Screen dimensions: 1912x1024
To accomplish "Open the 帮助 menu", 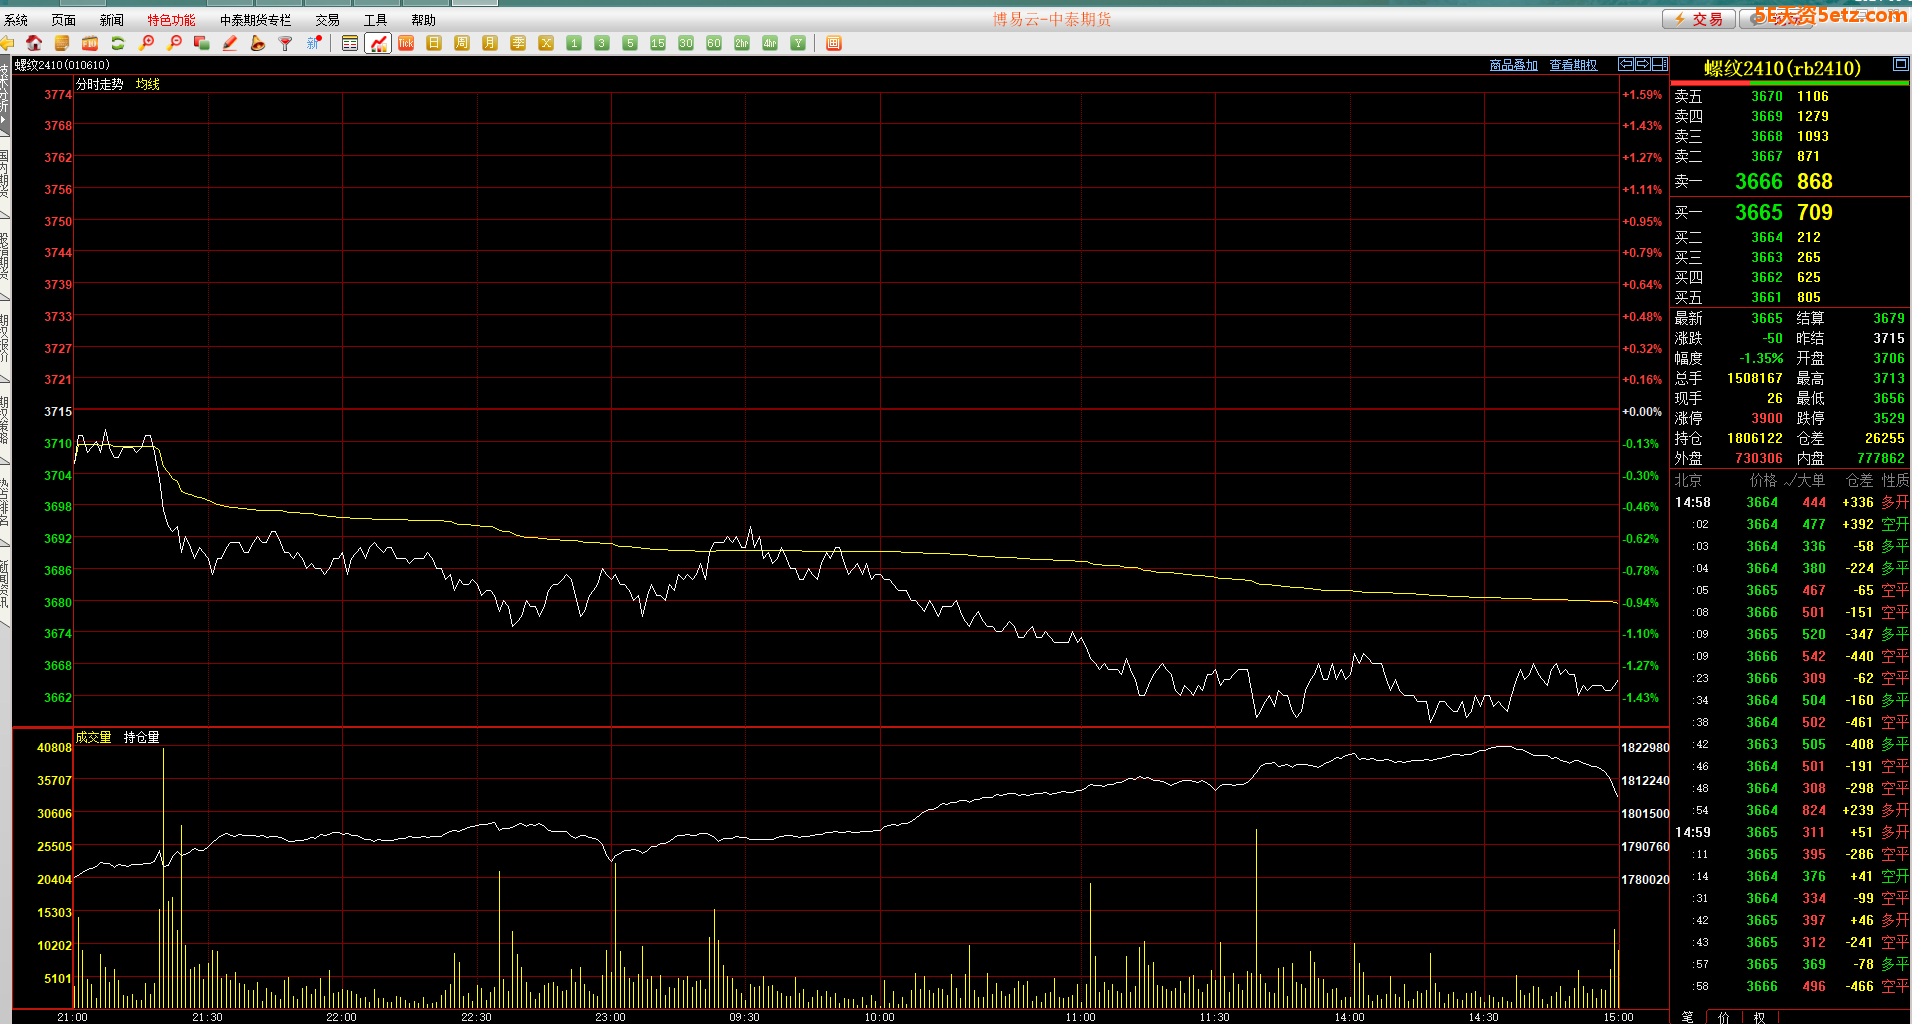I will point(424,20).
